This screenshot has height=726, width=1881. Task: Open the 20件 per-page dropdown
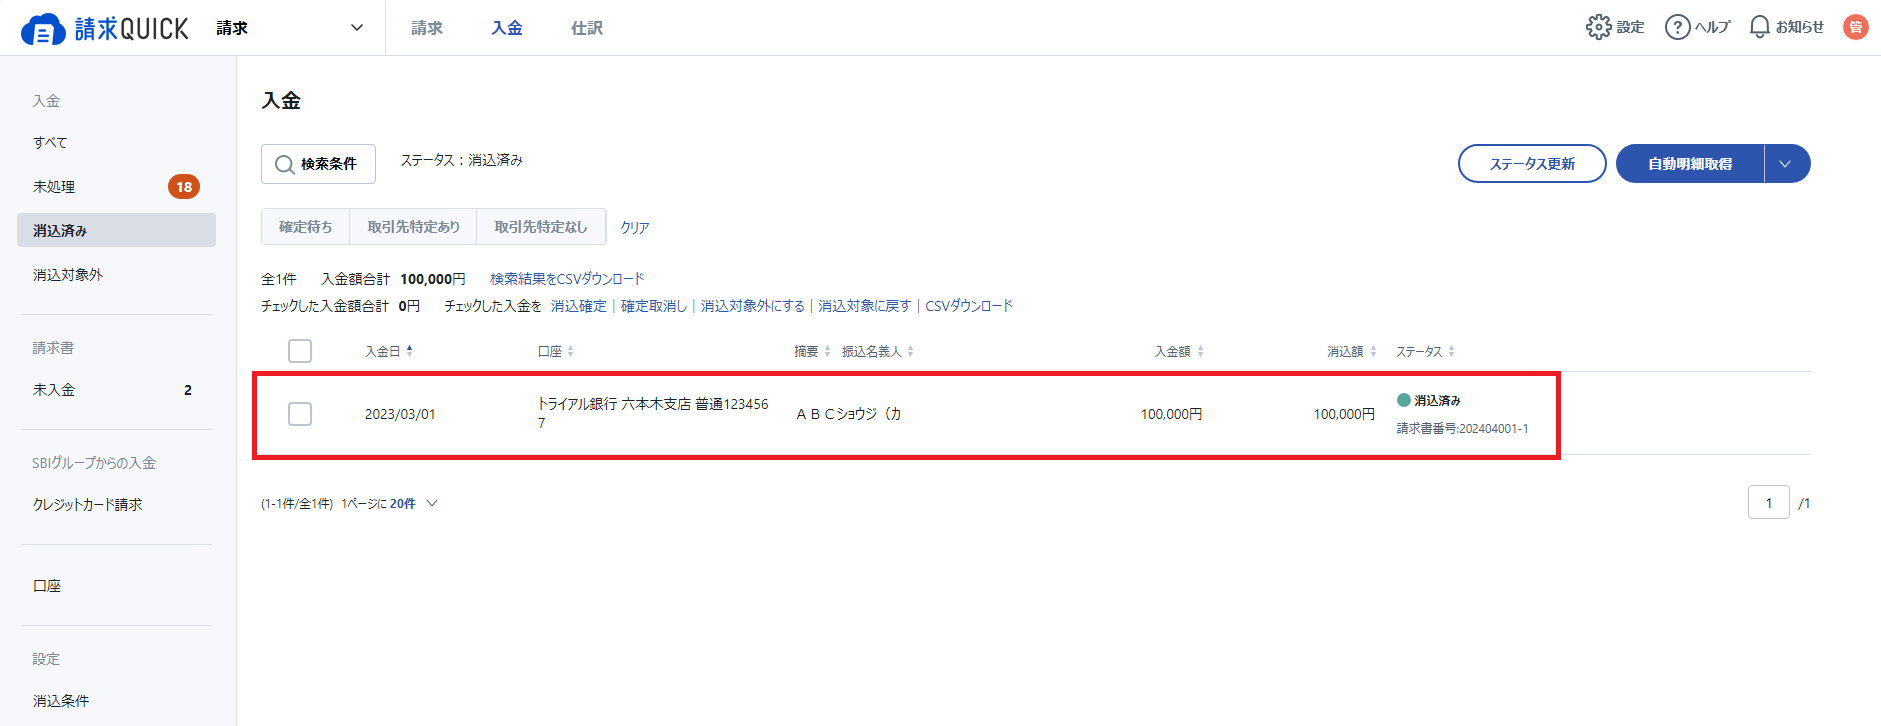coord(414,504)
